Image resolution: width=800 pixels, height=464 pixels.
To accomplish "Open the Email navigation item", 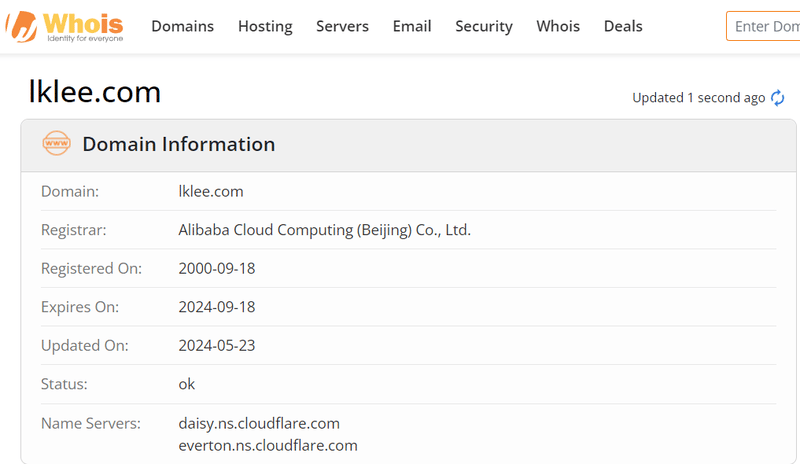I will click(x=412, y=26).
